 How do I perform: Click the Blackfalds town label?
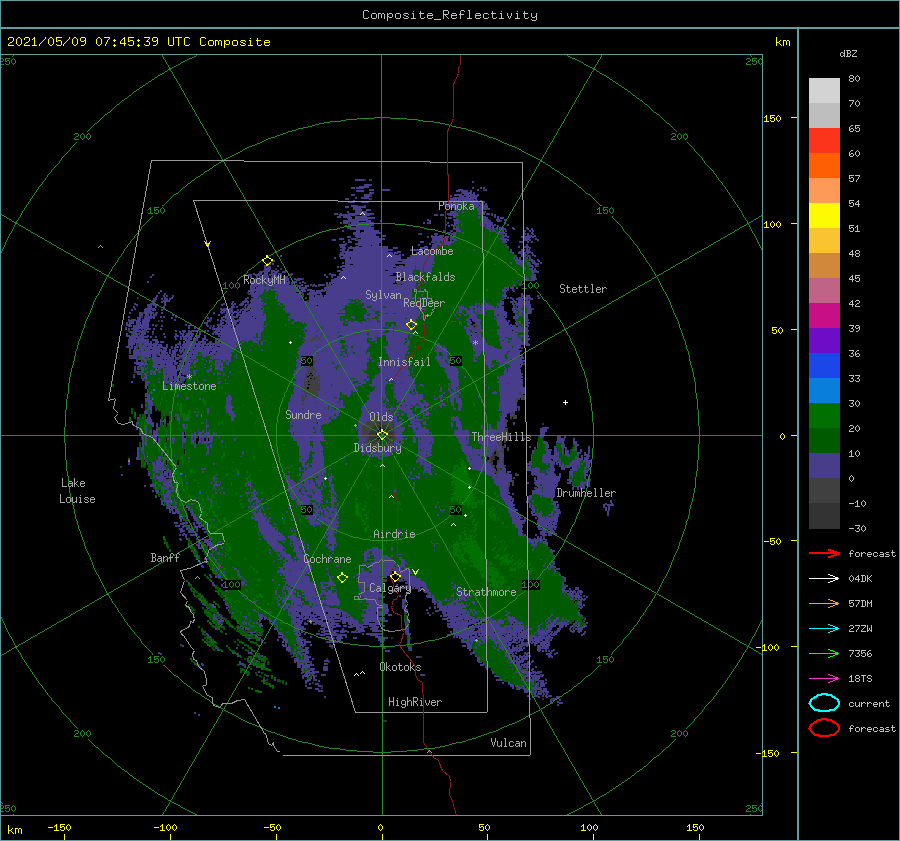coord(425,277)
